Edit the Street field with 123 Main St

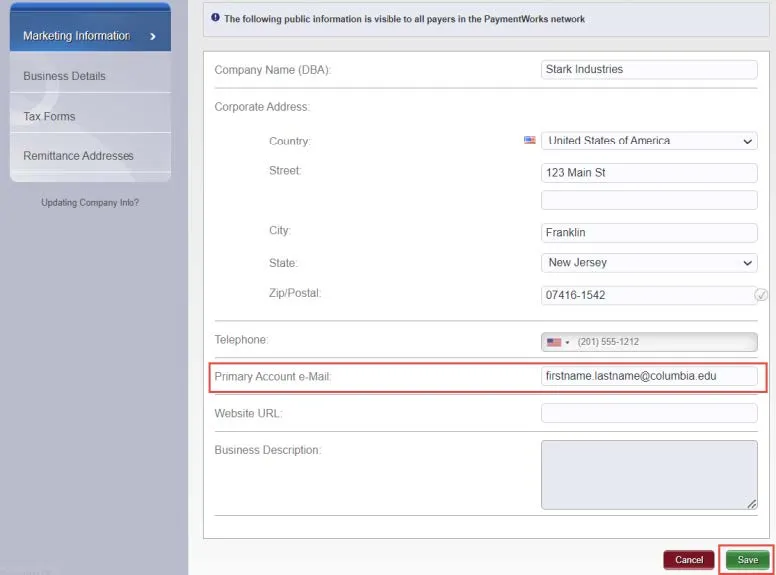(x=649, y=173)
